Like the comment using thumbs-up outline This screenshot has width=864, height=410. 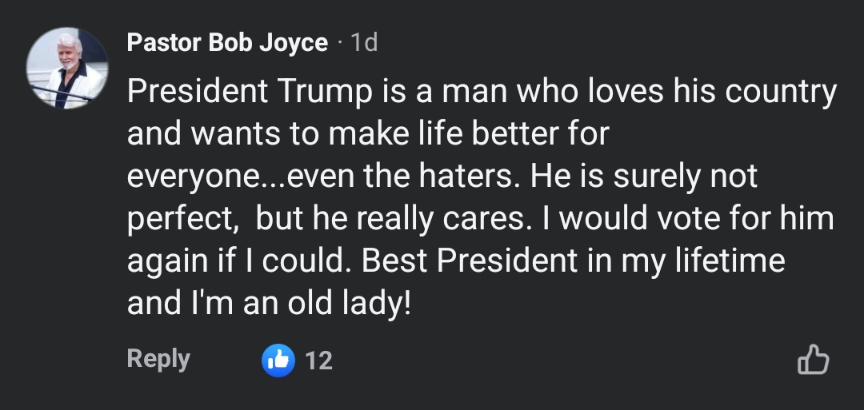[812, 360]
